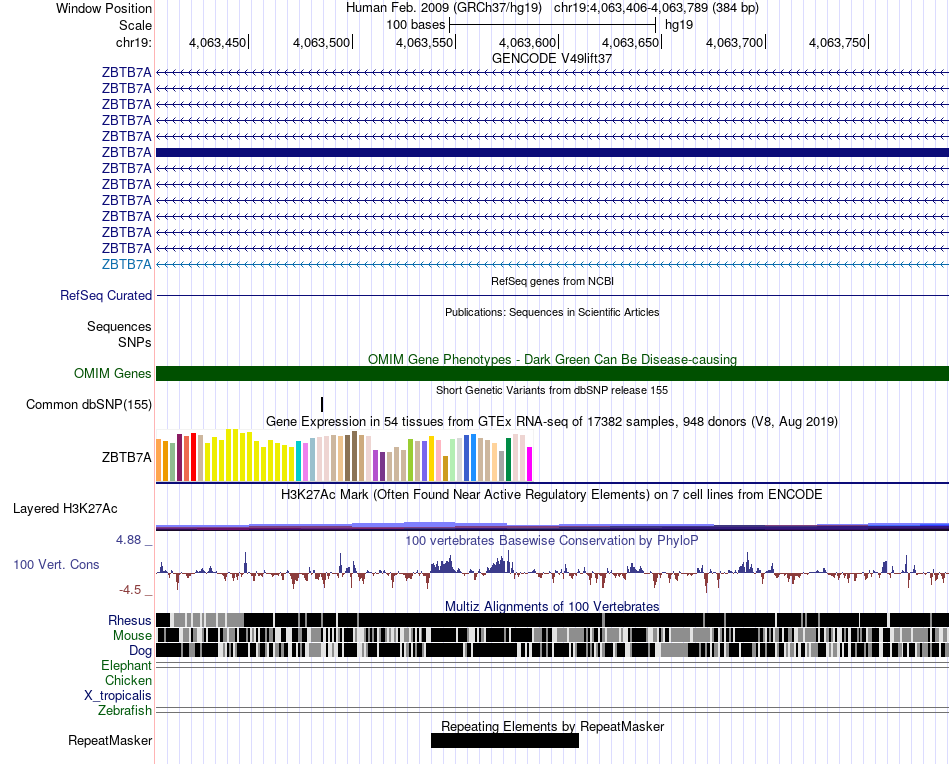Screen dimensions: 950x764
Task: Click the Common dbSNP(155) track label
Action: click(88, 405)
